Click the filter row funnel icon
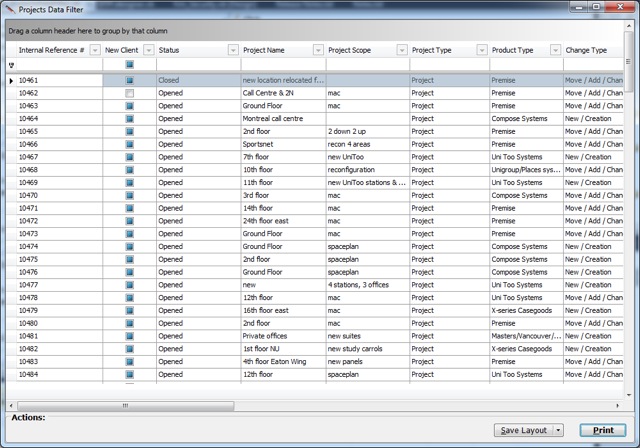This screenshot has height=448, width=640. (11, 64)
